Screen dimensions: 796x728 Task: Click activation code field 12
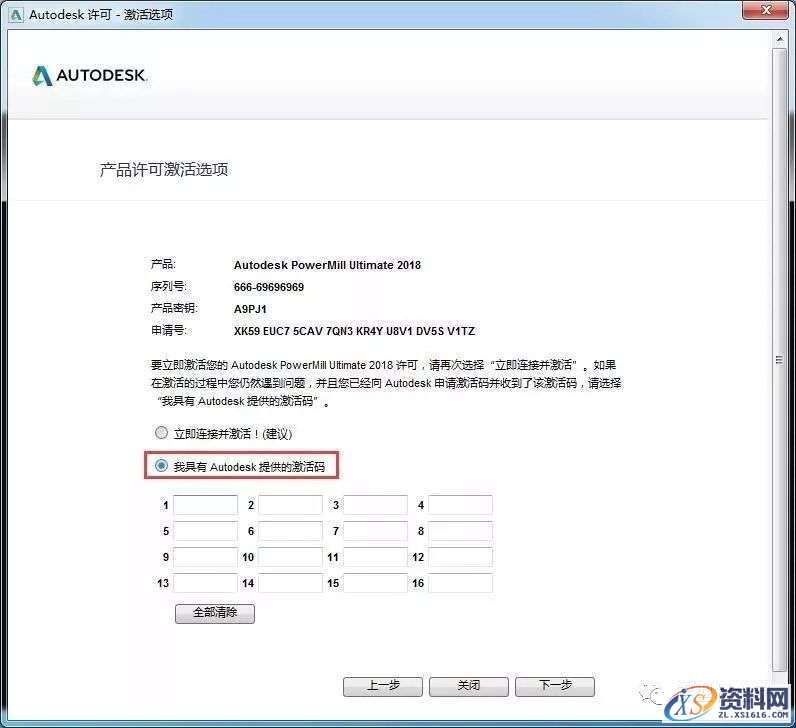[460, 557]
